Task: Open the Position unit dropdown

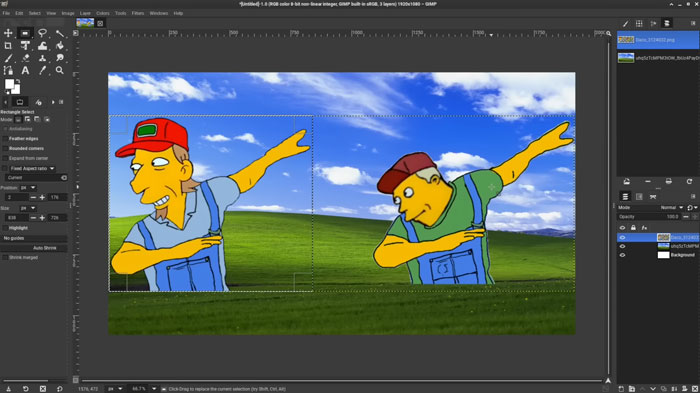Action: pos(28,188)
